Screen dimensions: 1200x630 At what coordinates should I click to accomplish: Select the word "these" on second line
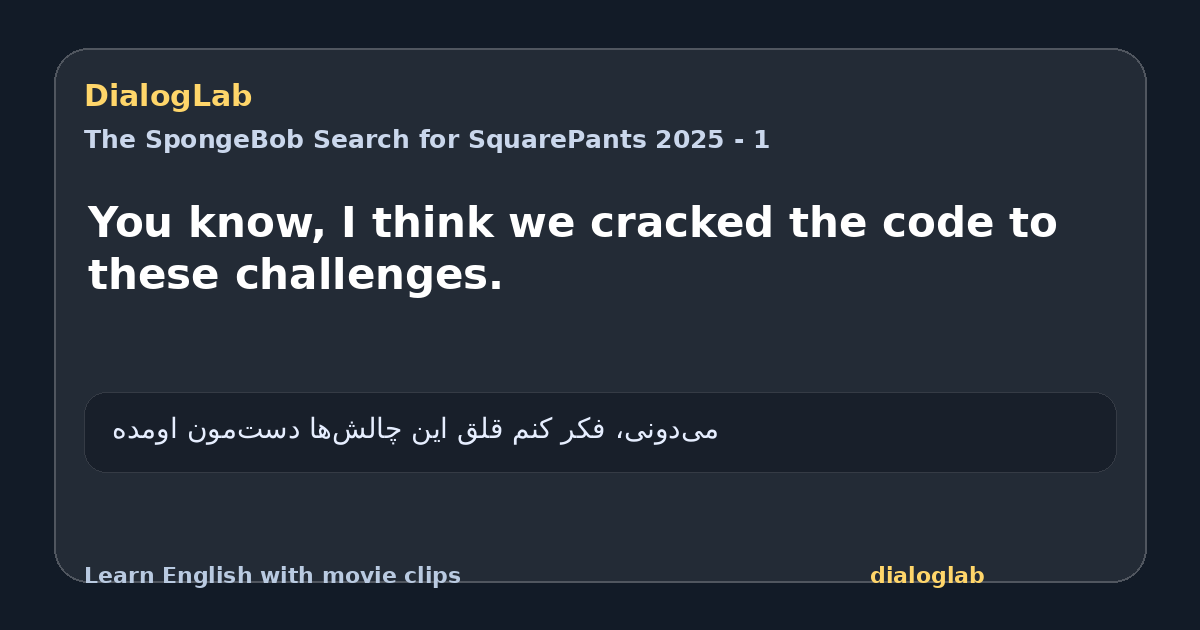pos(154,275)
